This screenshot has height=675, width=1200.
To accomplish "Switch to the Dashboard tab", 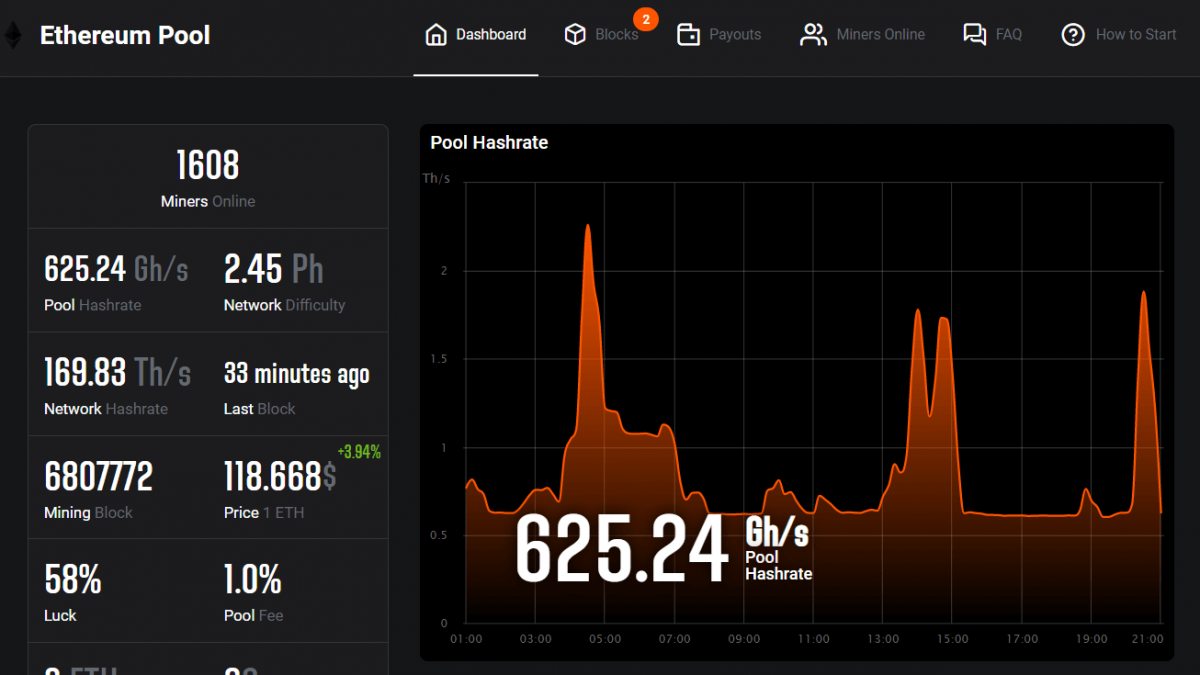I will (x=489, y=33).
